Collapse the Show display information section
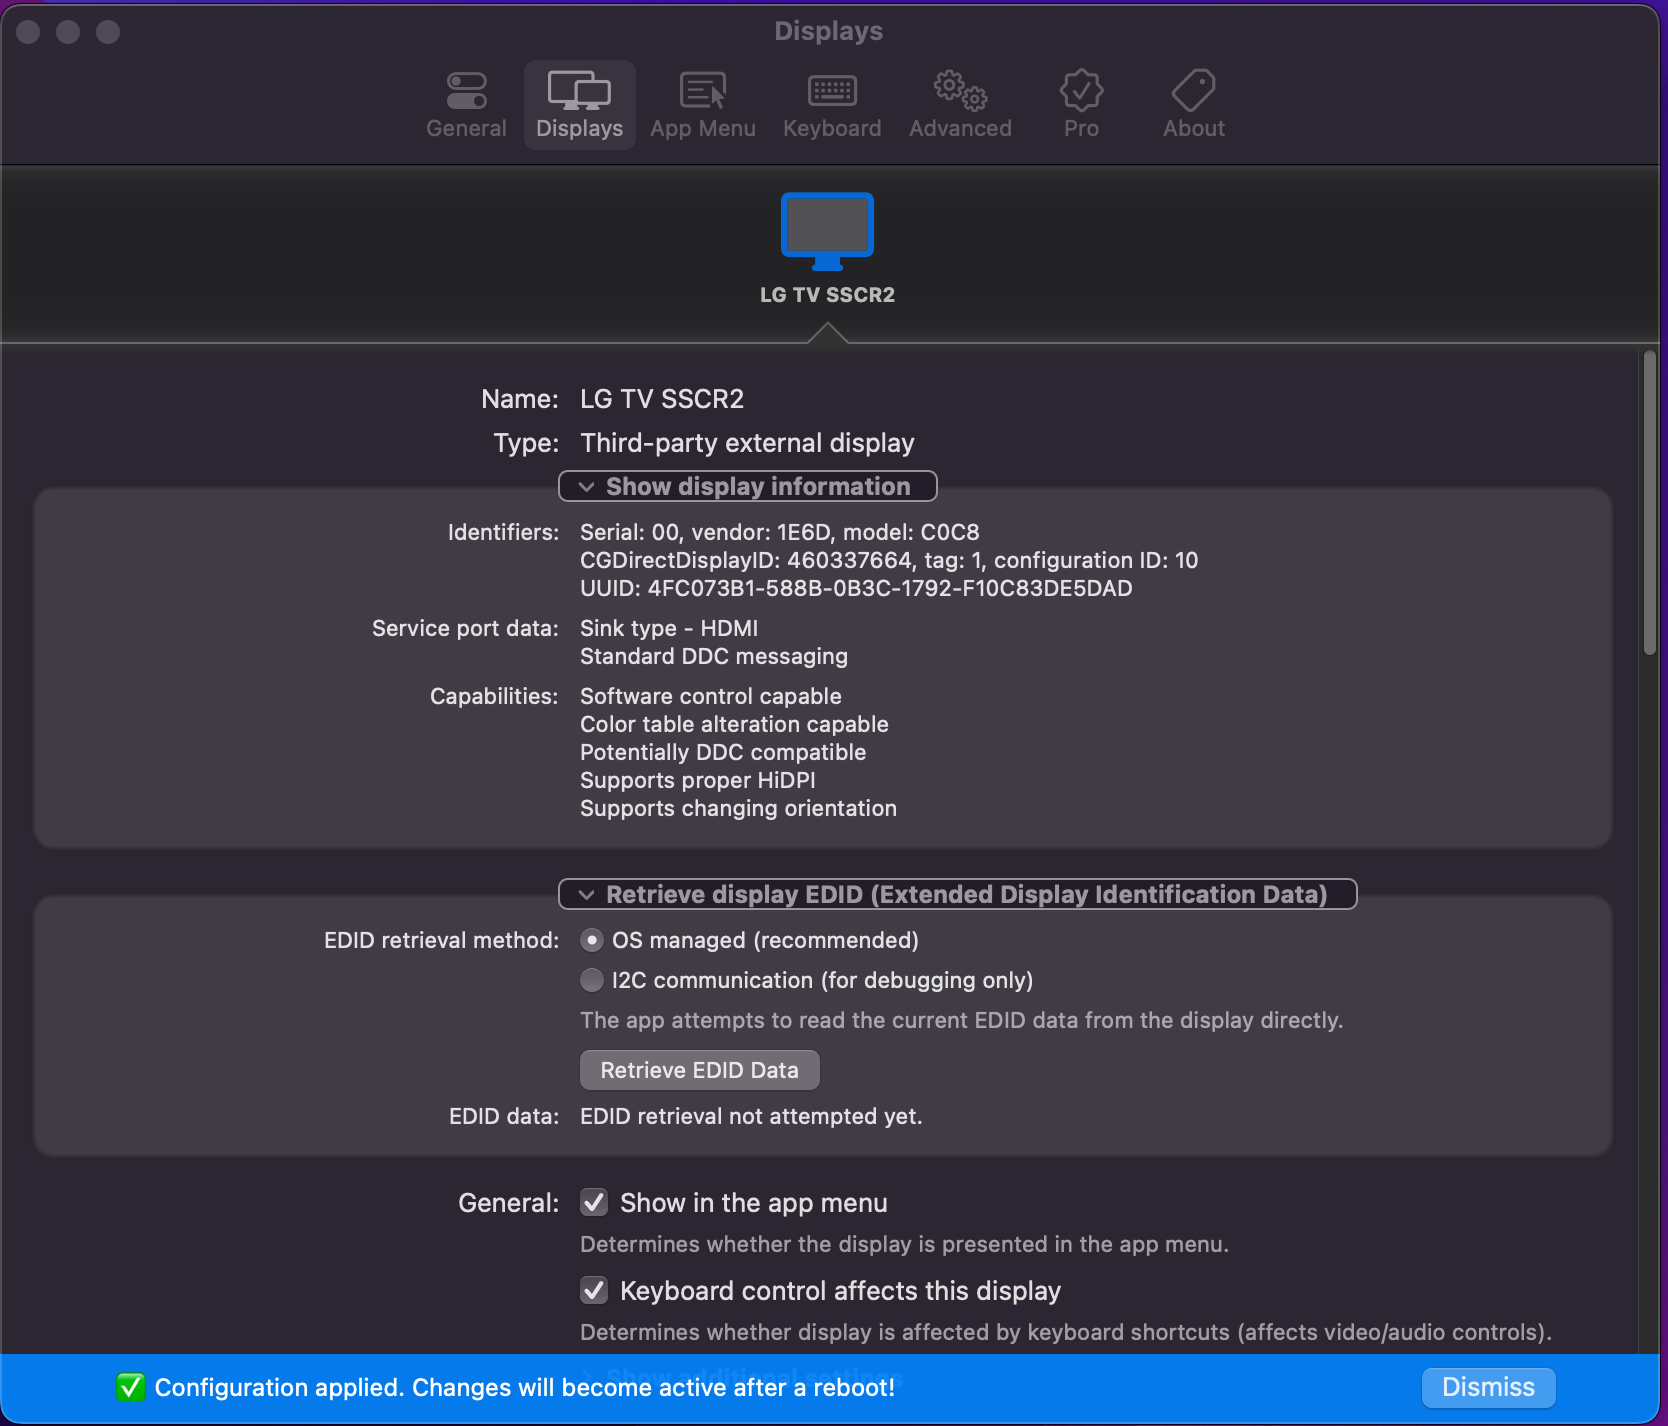 pyautogui.click(x=747, y=486)
